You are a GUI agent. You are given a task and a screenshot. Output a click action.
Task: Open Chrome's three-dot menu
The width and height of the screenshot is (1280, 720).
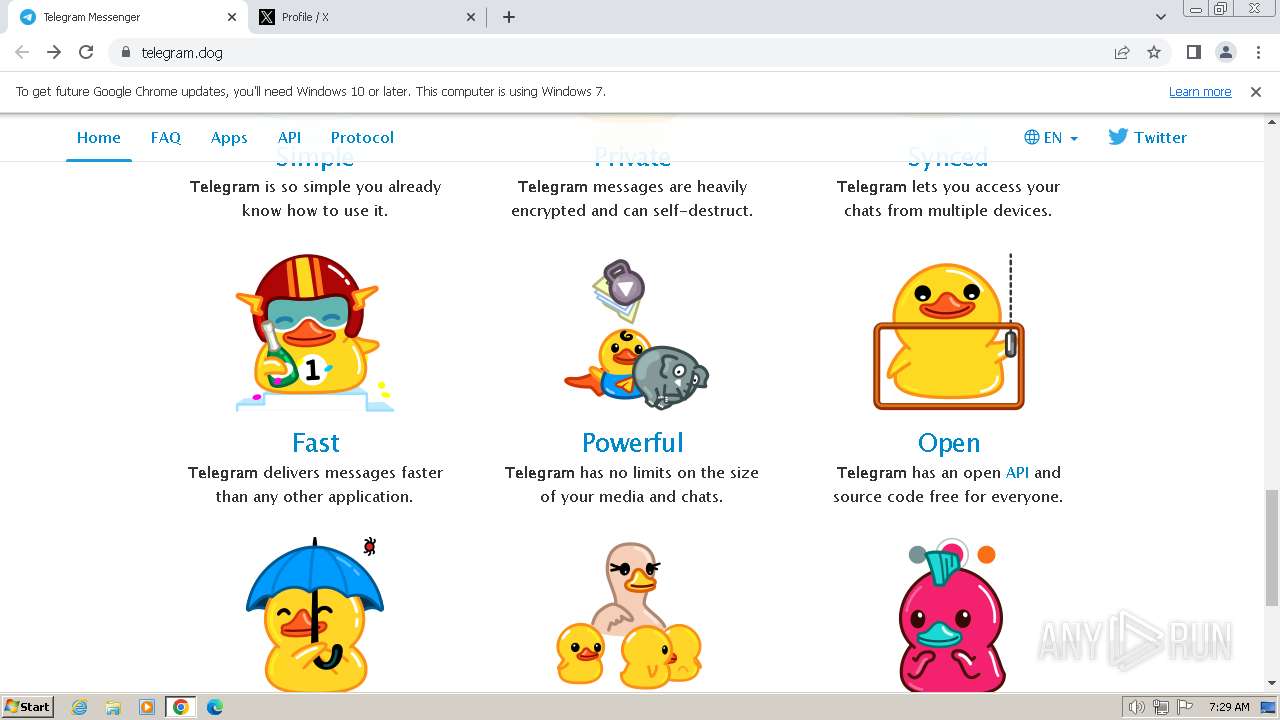click(1258, 52)
